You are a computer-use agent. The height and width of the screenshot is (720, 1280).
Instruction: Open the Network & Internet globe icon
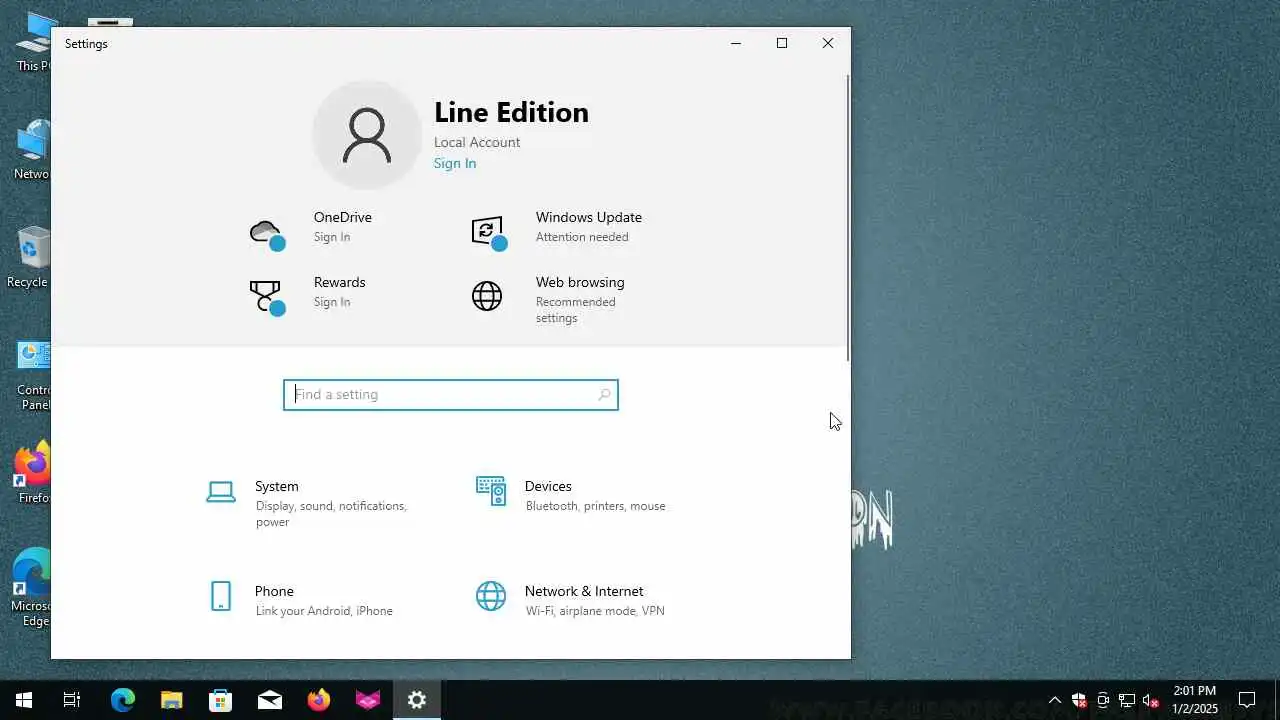[491, 596]
